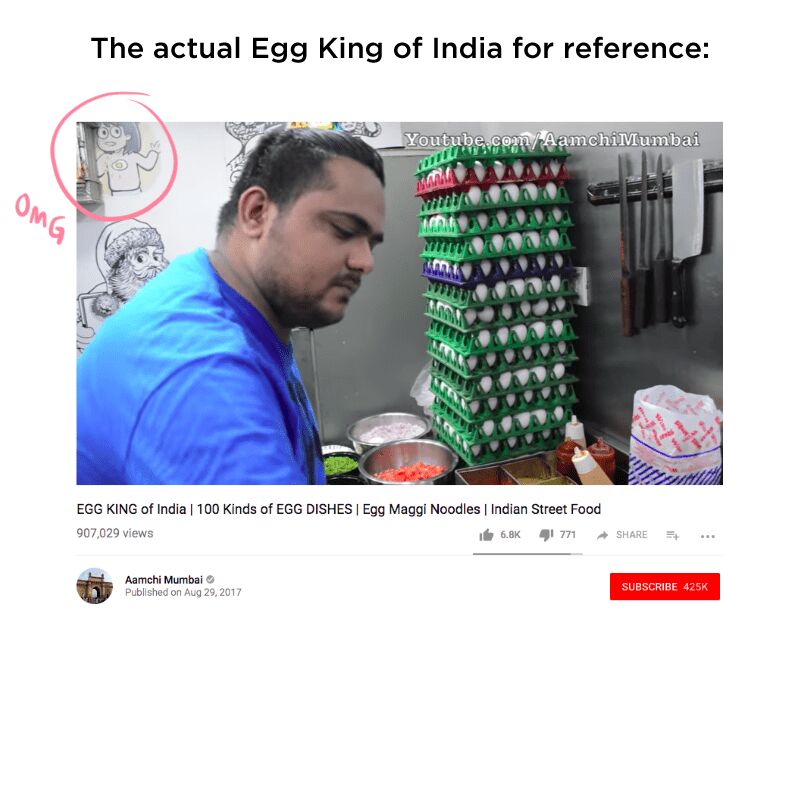Click the video player frame with egg trays
This screenshot has width=800, height=800.
(x=399, y=303)
